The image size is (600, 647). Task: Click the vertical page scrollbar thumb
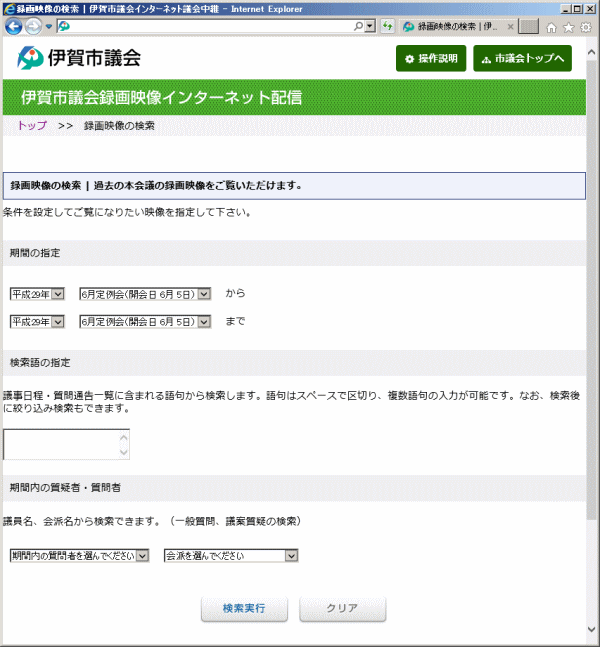click(x=591, y=289)
